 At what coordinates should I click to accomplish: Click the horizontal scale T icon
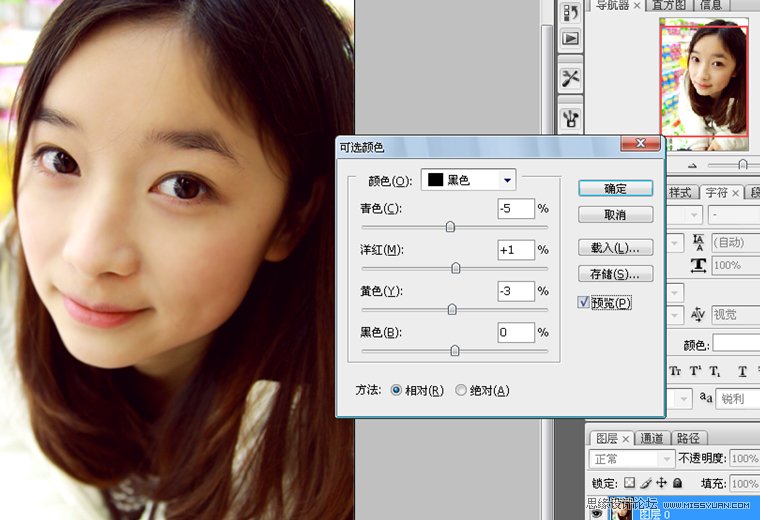pyautogui.click(x=698, y=265)
